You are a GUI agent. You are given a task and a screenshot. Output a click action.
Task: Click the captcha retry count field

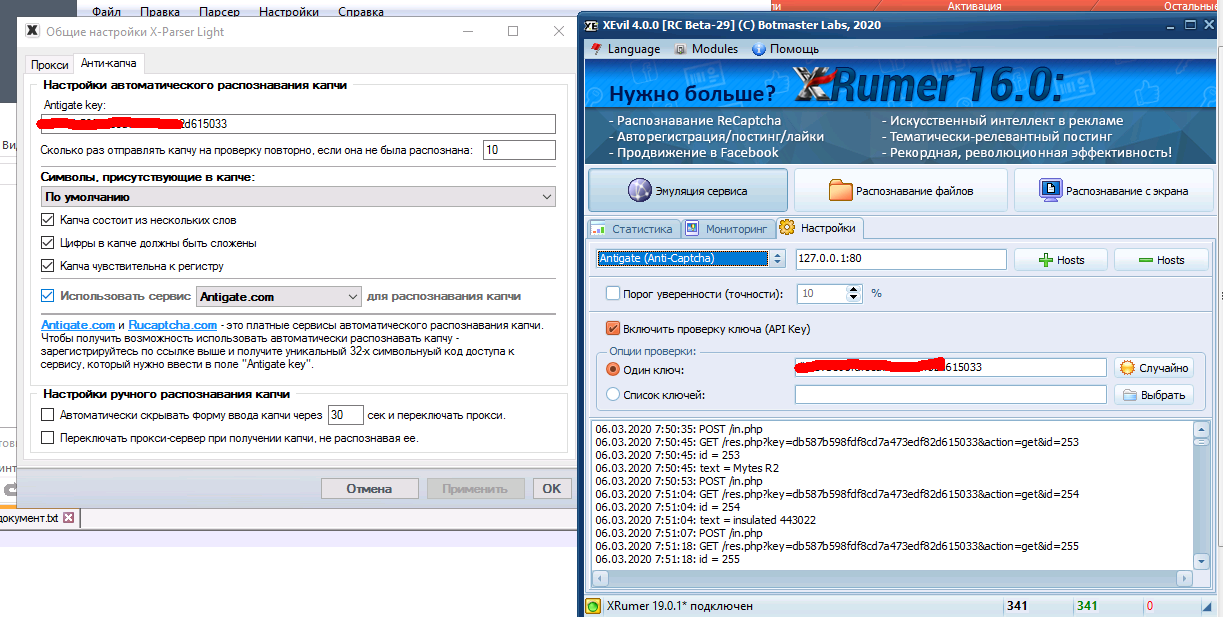(519, 150)
